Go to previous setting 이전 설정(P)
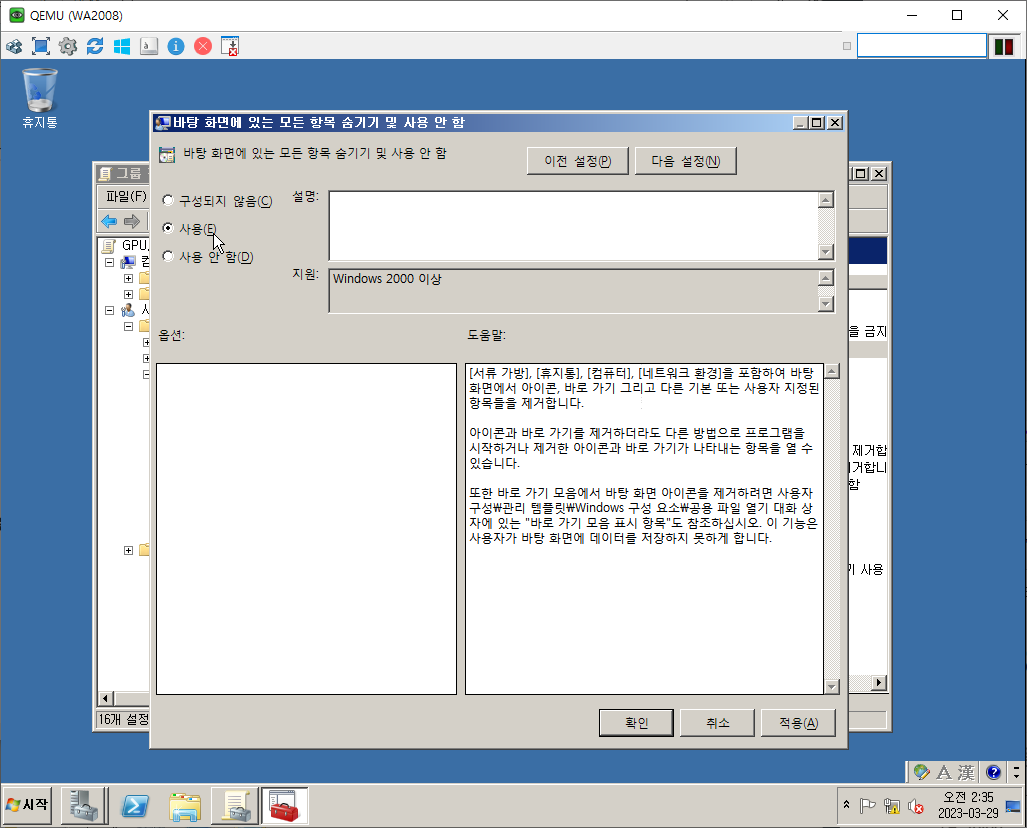1027x828 pixels. (577, 160)
